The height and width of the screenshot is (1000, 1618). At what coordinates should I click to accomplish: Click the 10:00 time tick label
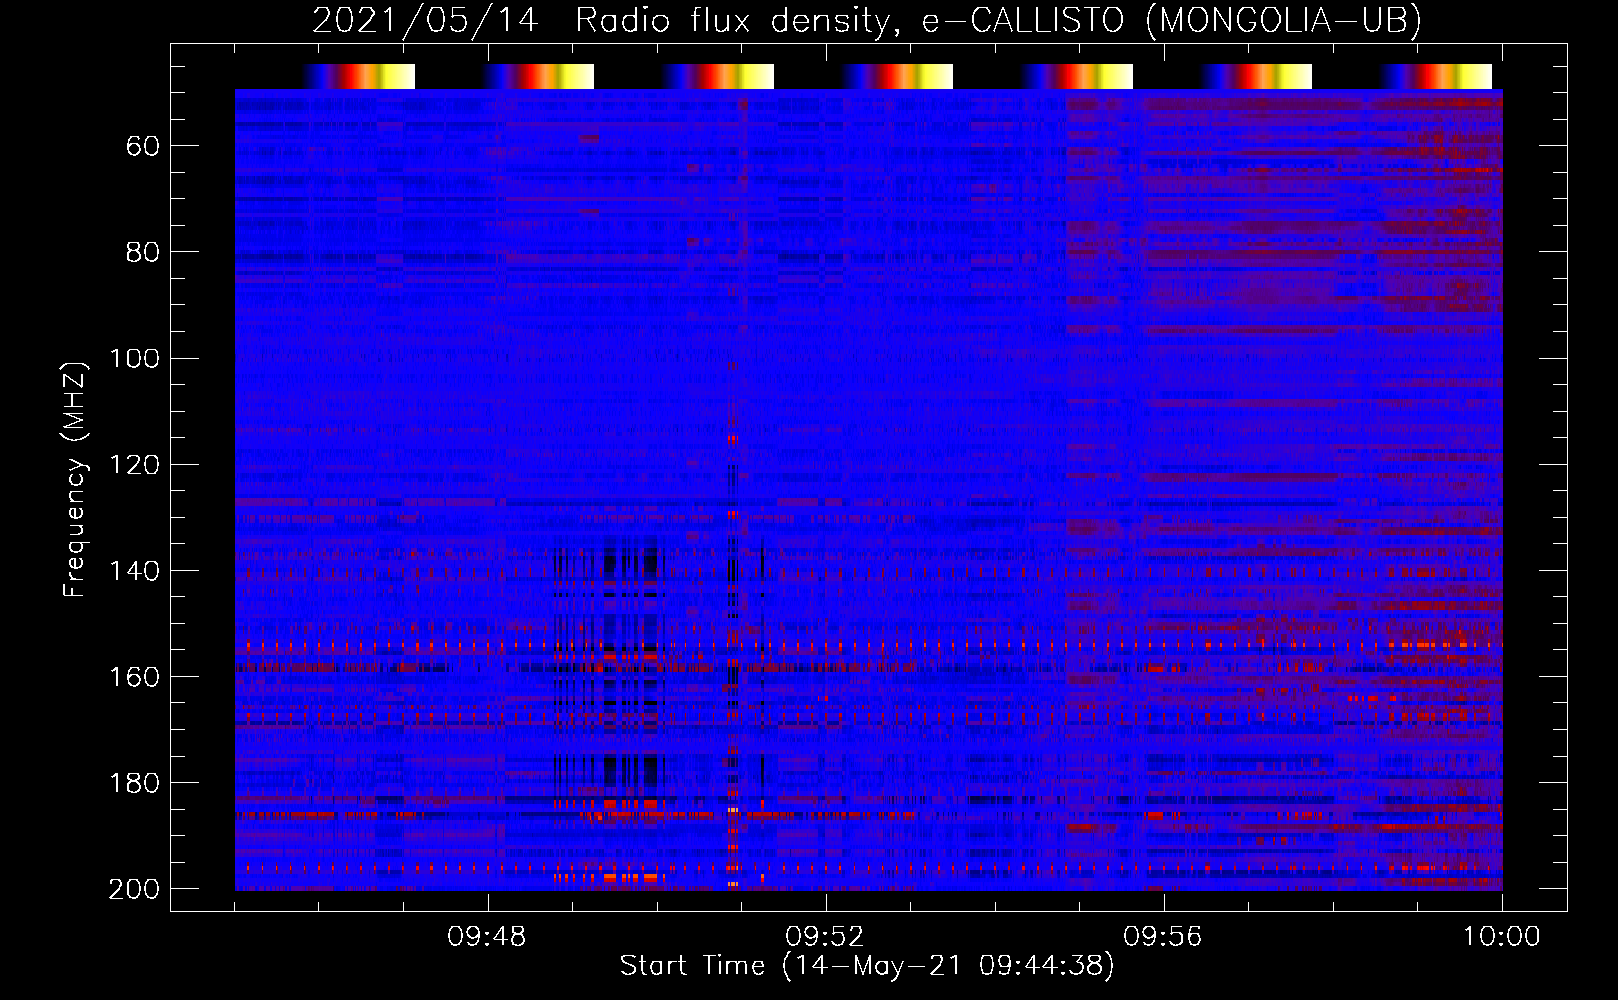[1502, 937]
